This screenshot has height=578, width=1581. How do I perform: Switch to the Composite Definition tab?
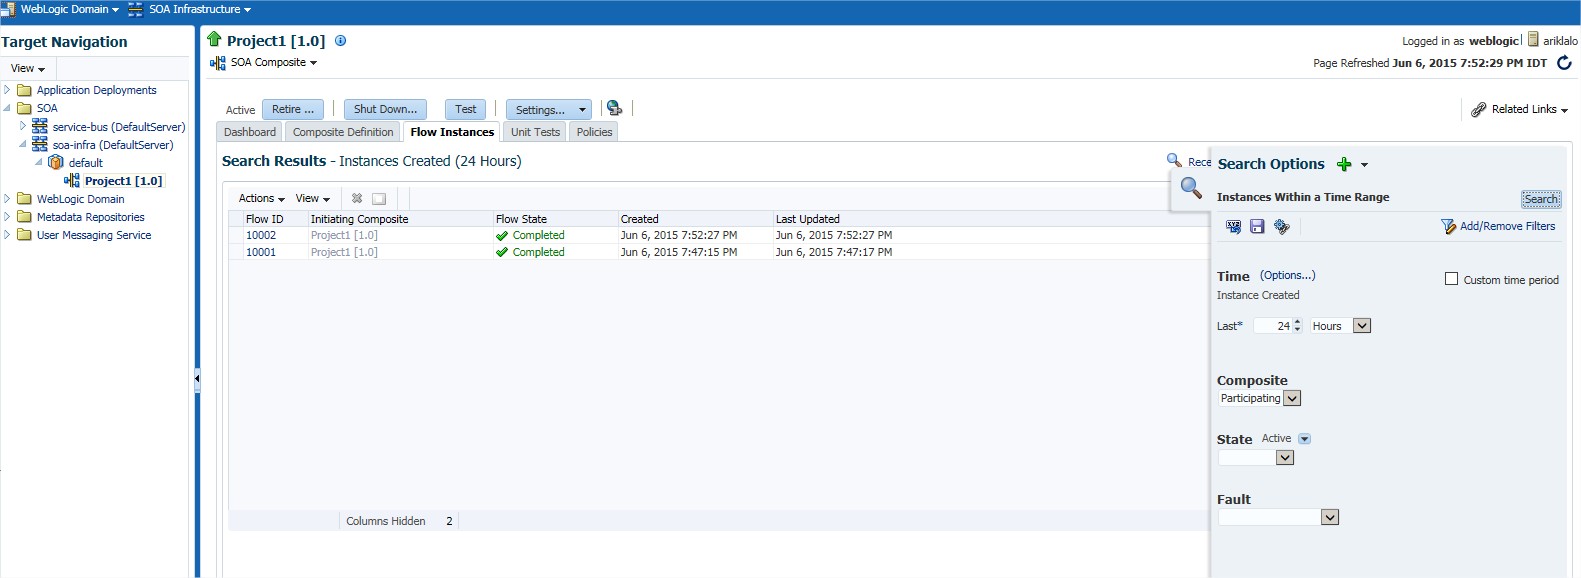[x=343, y=132]
